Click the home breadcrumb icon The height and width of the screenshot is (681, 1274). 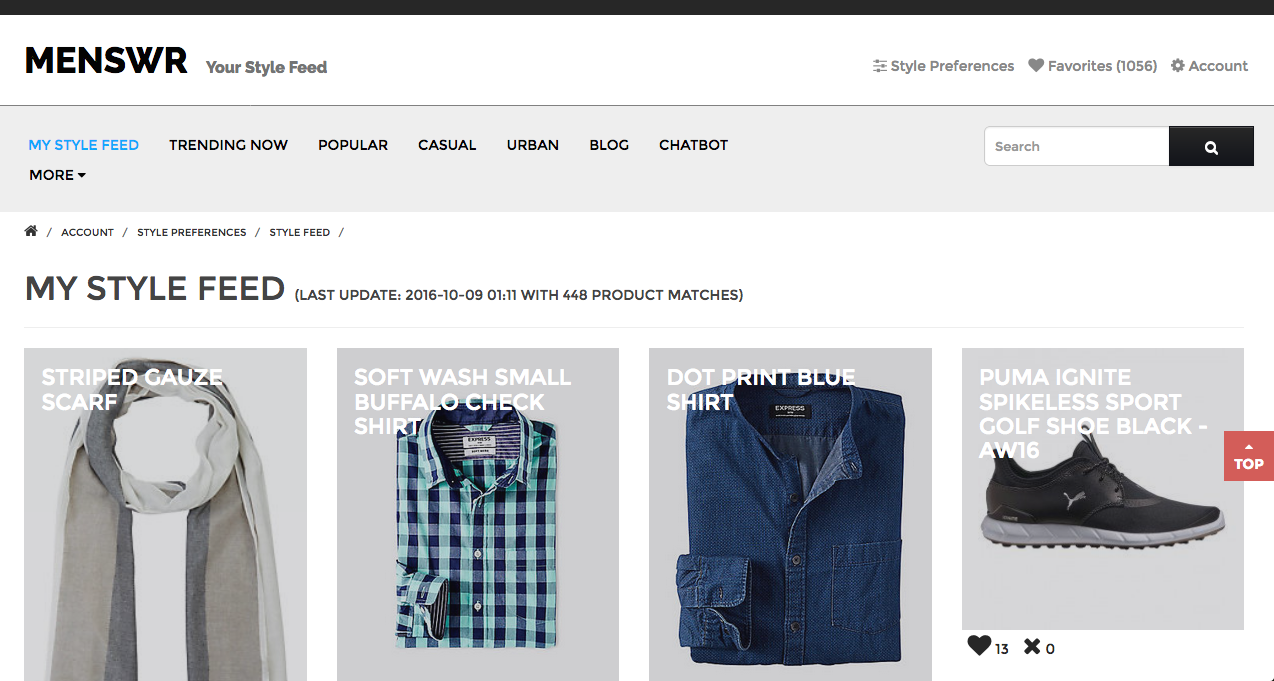[x=31, y=230]
